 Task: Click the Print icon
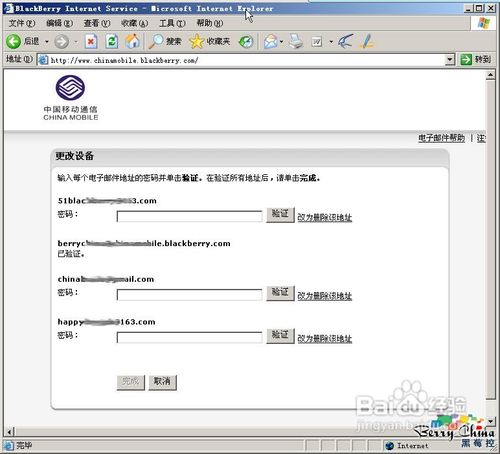(x=296, y=42)
